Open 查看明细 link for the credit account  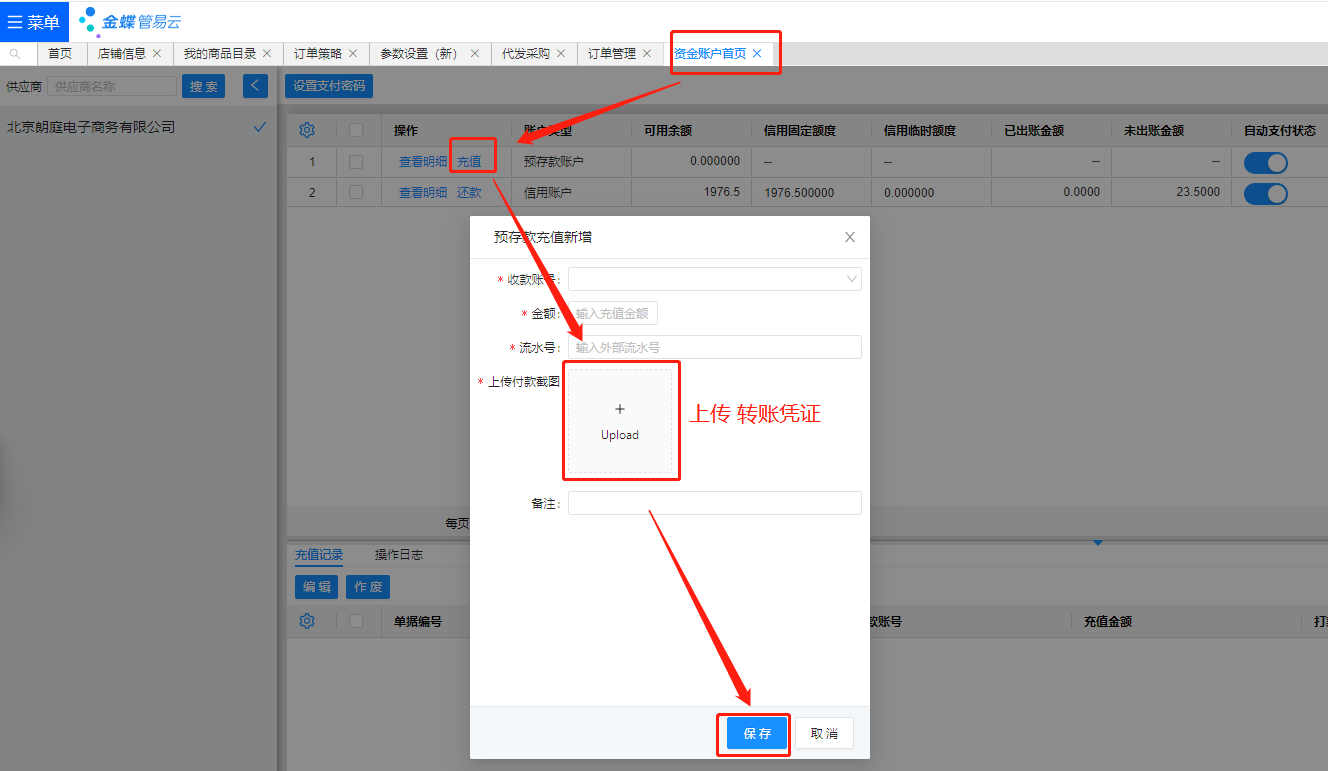pyautogui.click(x=423, y=193)
